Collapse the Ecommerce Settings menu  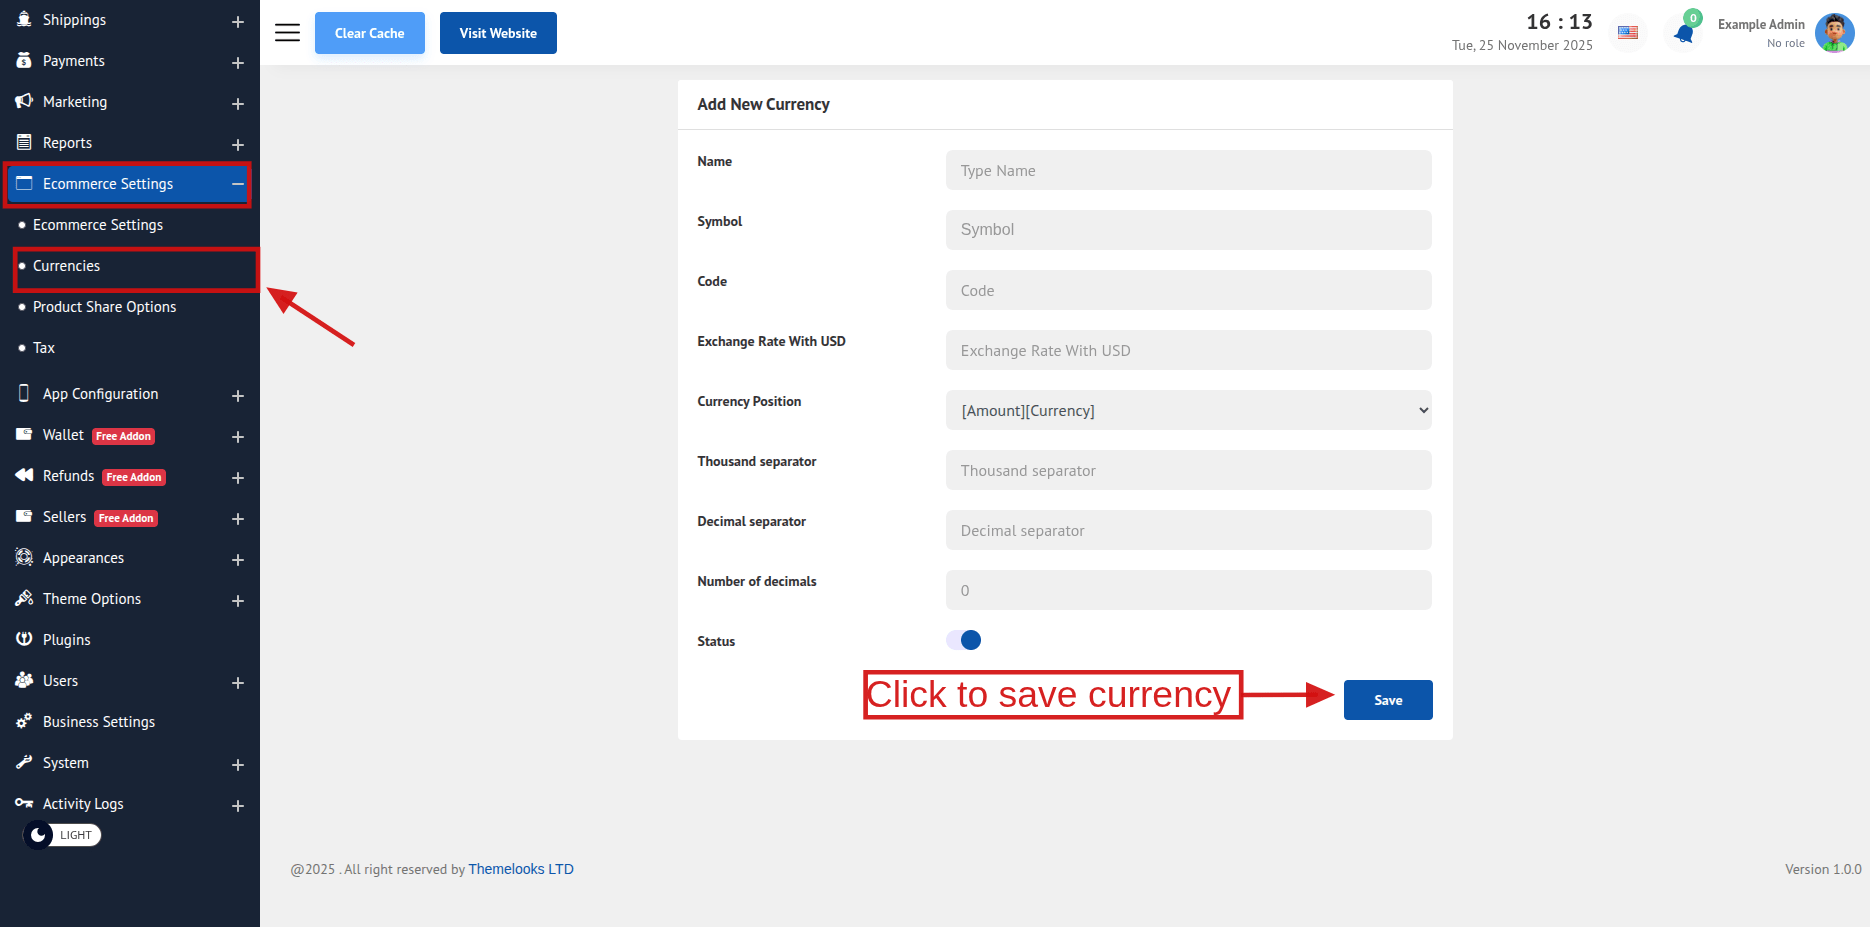pos(237,184)
